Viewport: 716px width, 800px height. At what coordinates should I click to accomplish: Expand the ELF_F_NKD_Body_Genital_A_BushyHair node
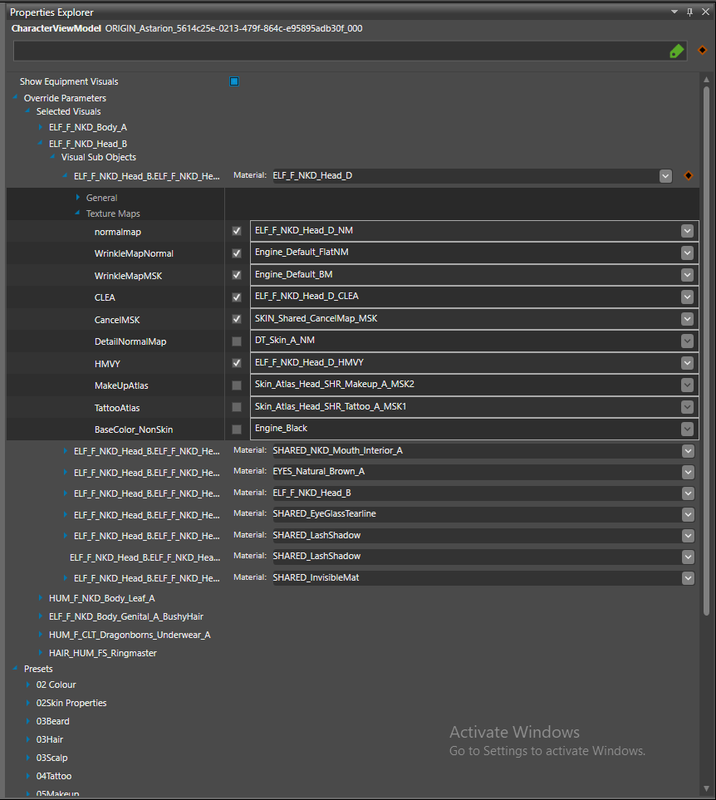40,616
